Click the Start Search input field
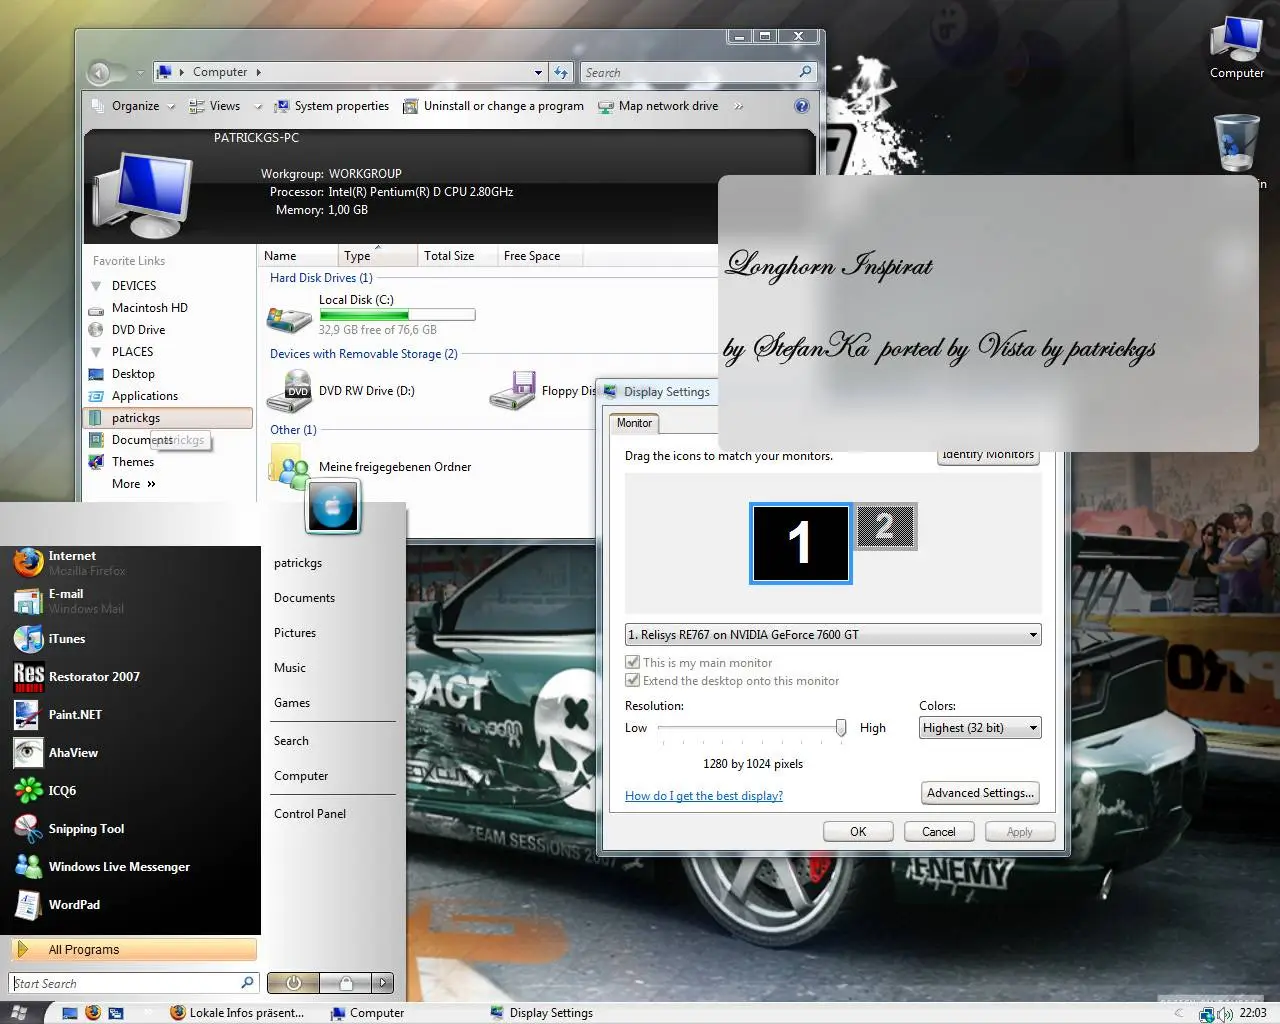This screenshot has height=1024, width=1280. 133,983
